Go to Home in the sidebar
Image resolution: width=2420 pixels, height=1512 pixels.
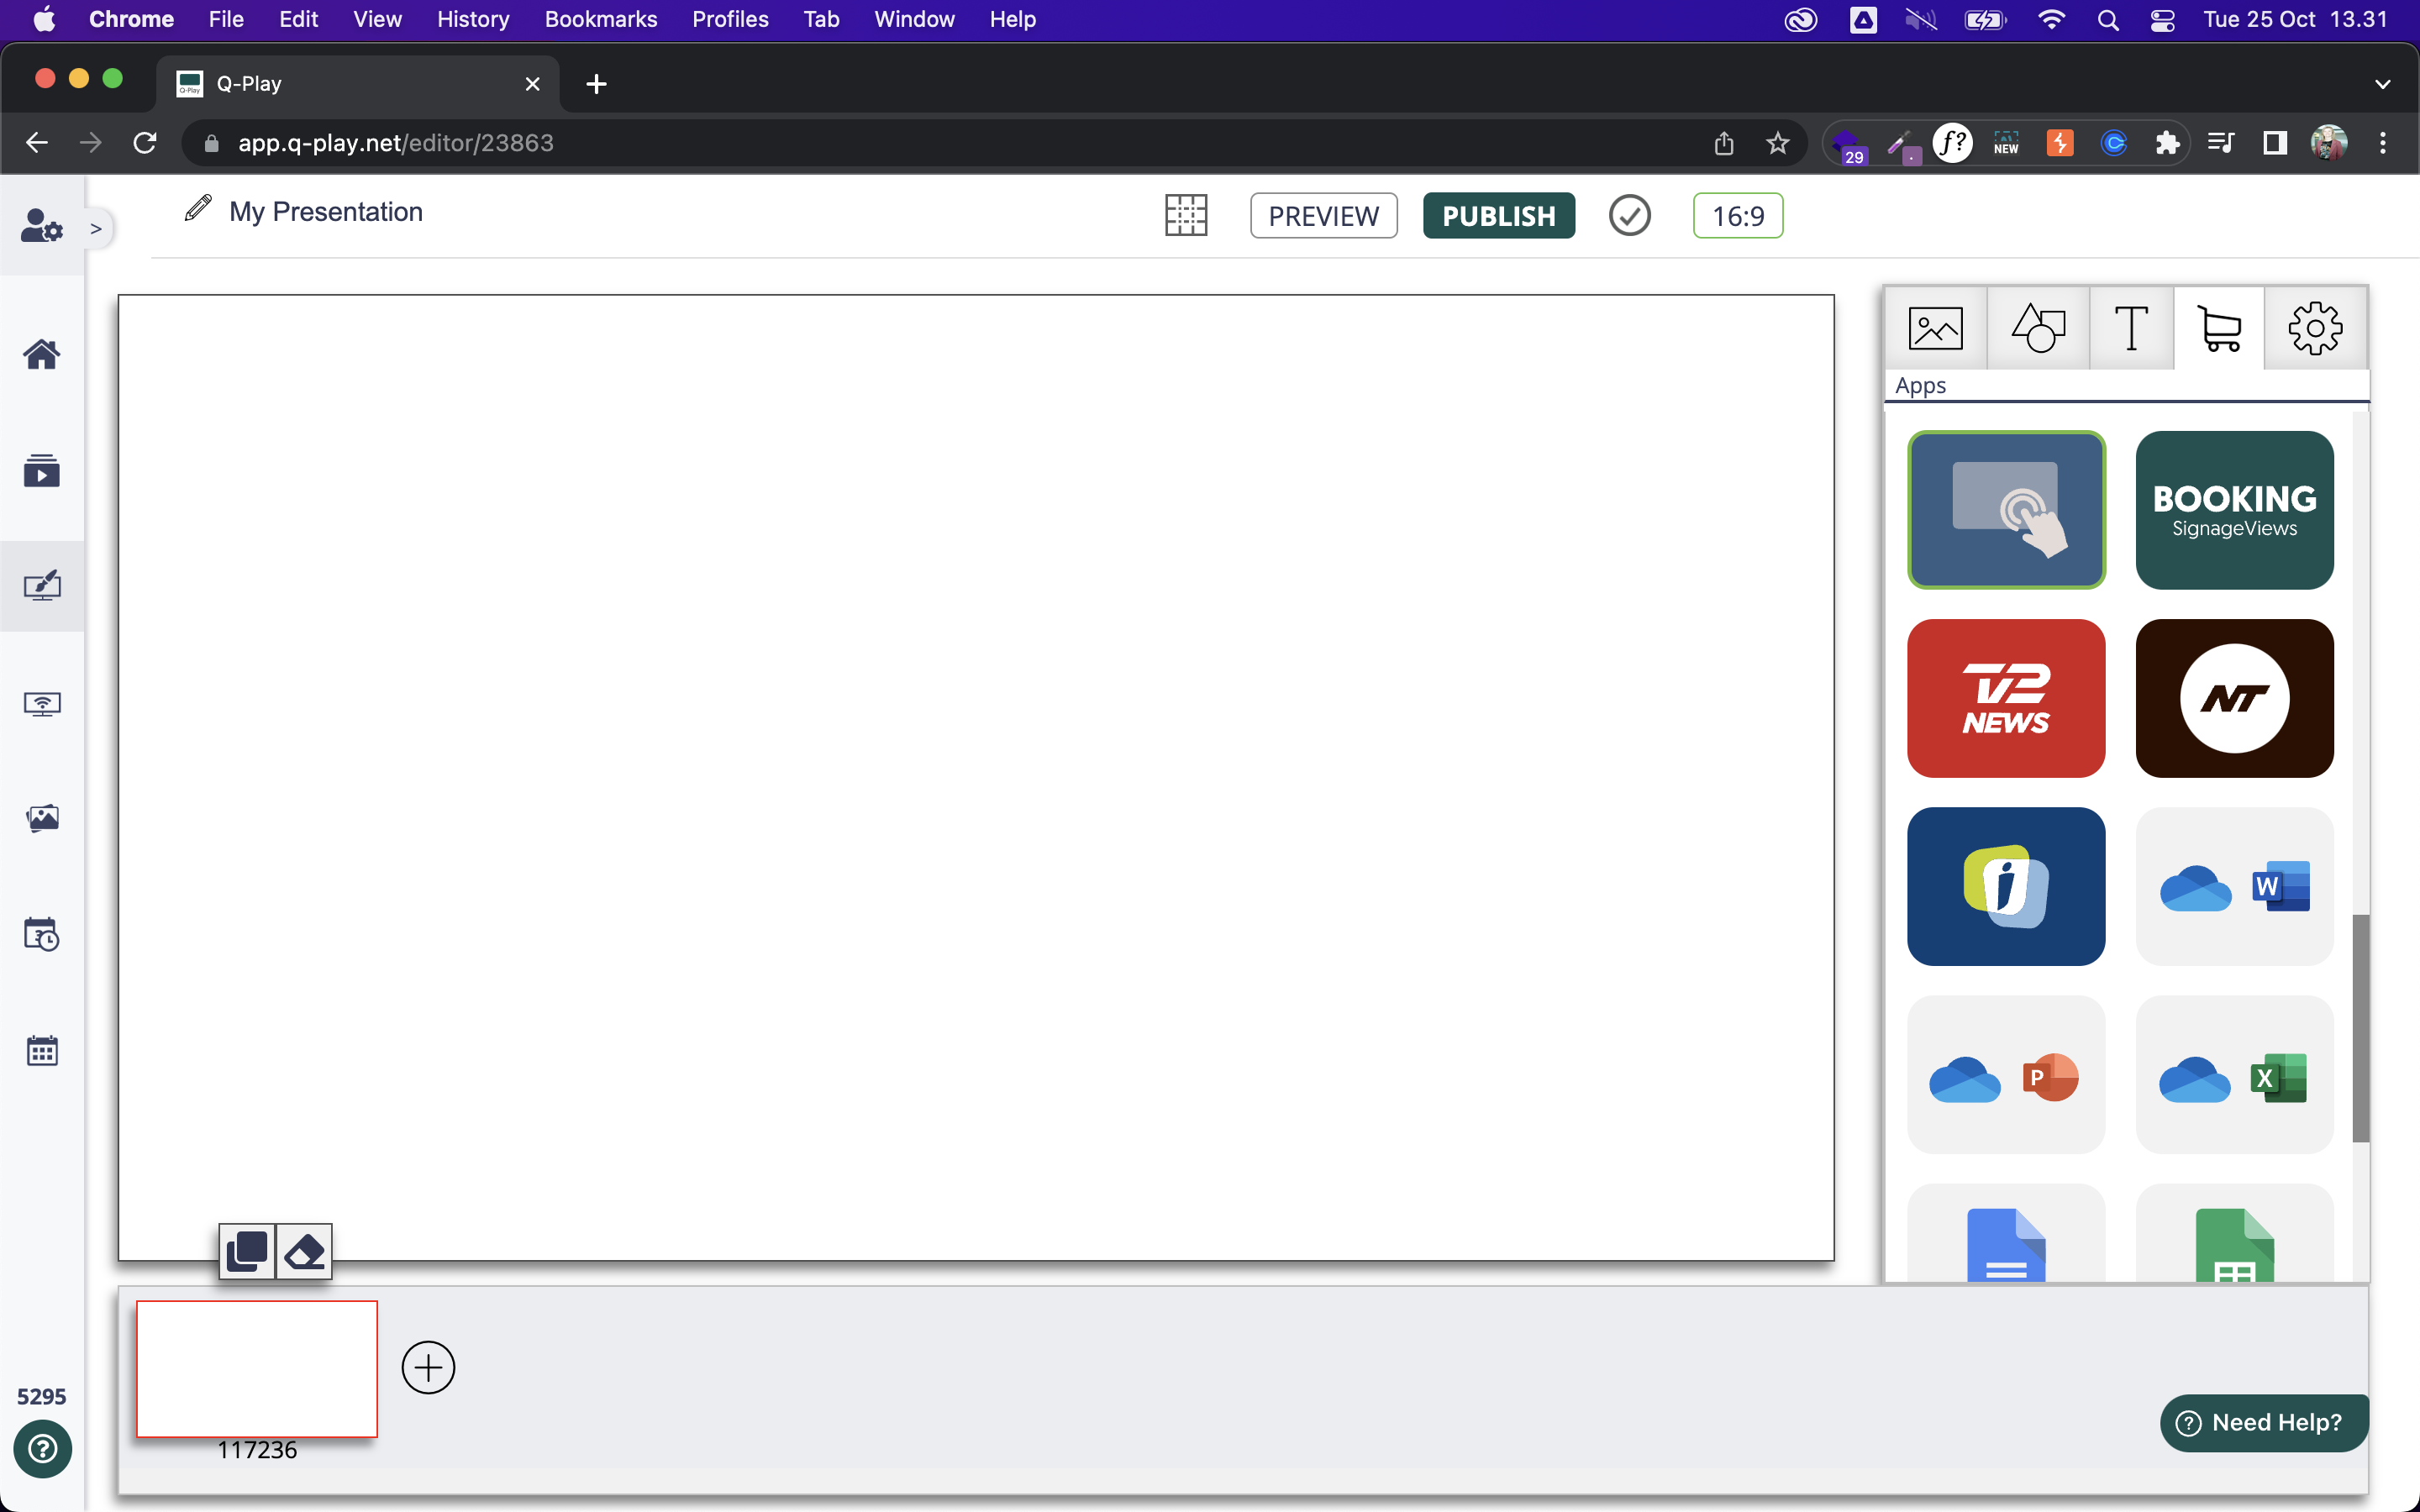pos(42,354)
